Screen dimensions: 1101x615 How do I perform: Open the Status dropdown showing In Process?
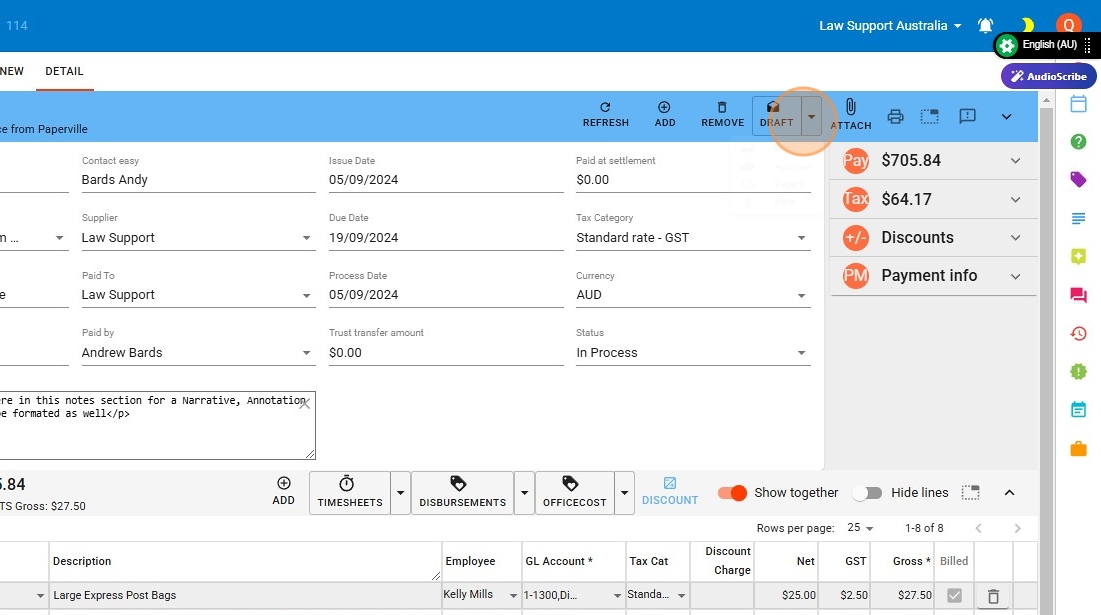tap(692, 353)
